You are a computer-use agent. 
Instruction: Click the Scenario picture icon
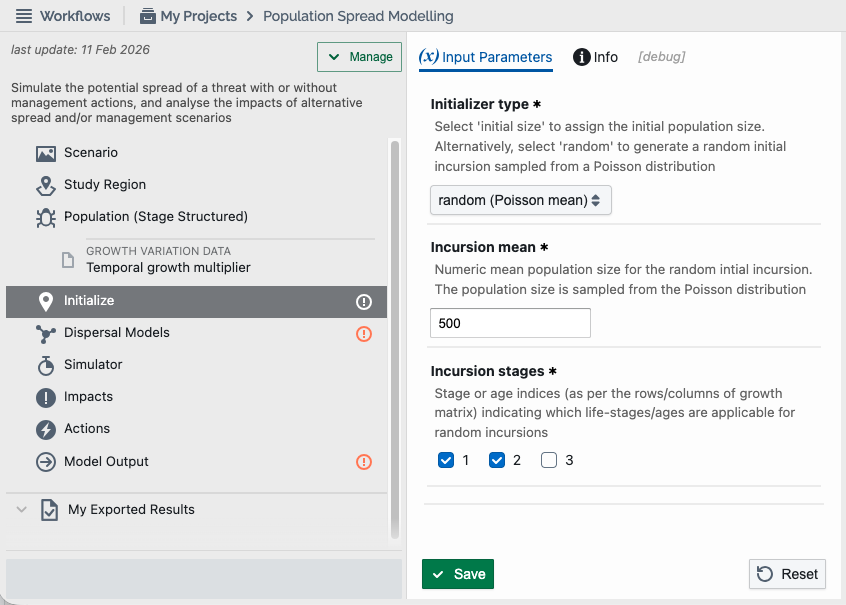coord(46,154)
